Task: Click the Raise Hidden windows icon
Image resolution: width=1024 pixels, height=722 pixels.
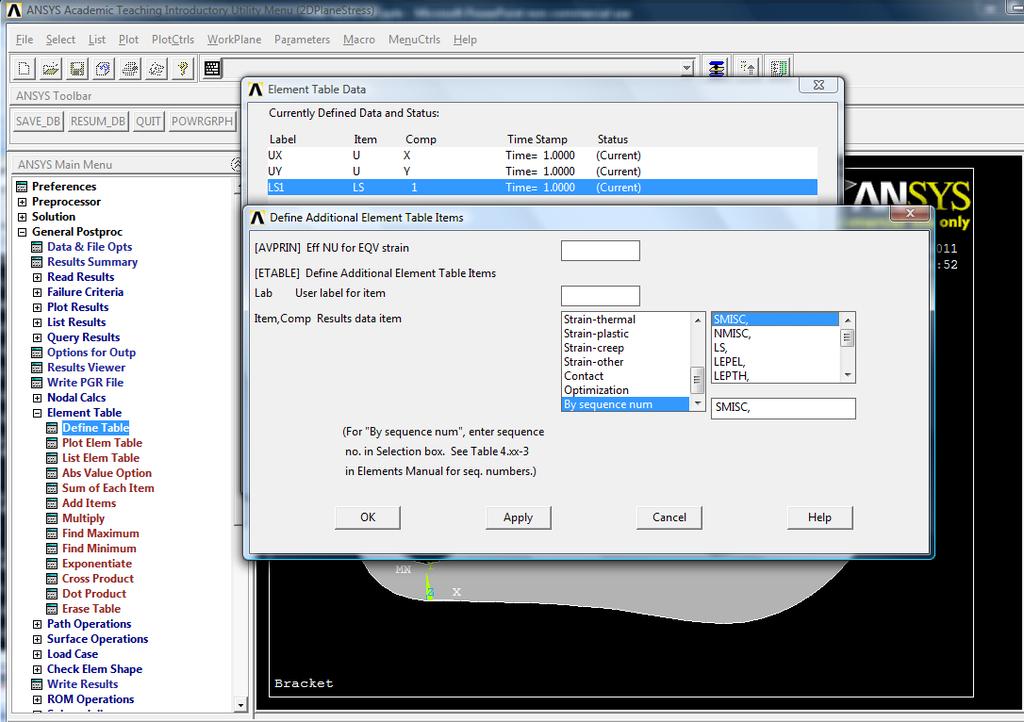Action: point(717,67)
